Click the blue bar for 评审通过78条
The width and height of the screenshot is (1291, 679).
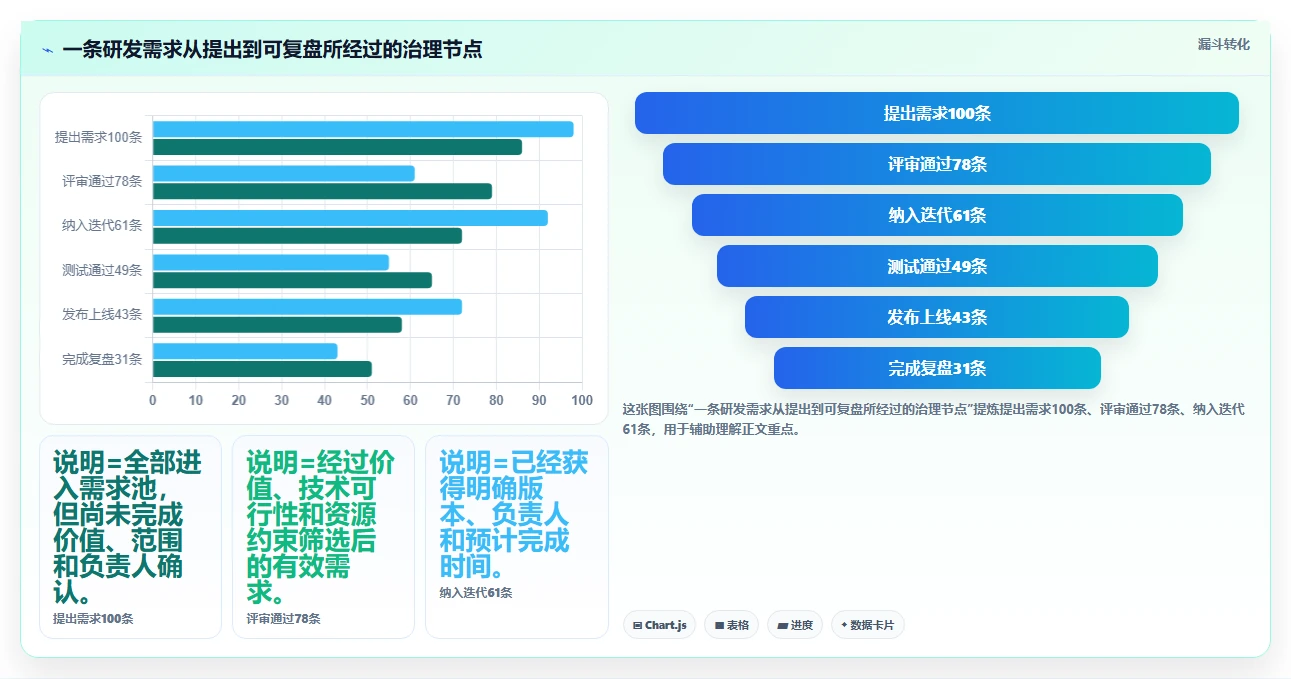284,173
